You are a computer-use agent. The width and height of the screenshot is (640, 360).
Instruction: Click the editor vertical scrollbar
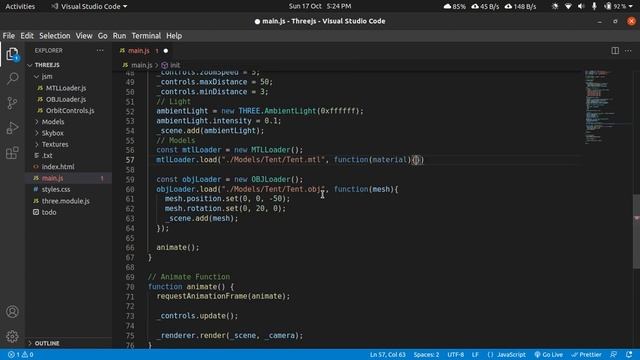pos(636,231)
